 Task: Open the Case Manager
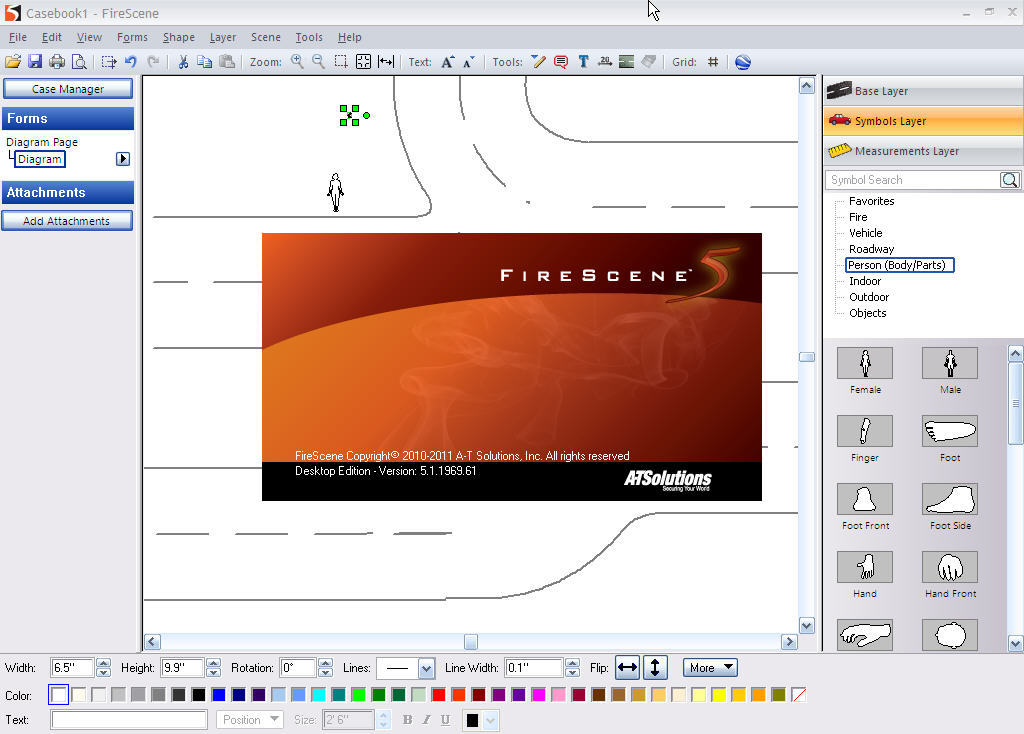(68, 89)
